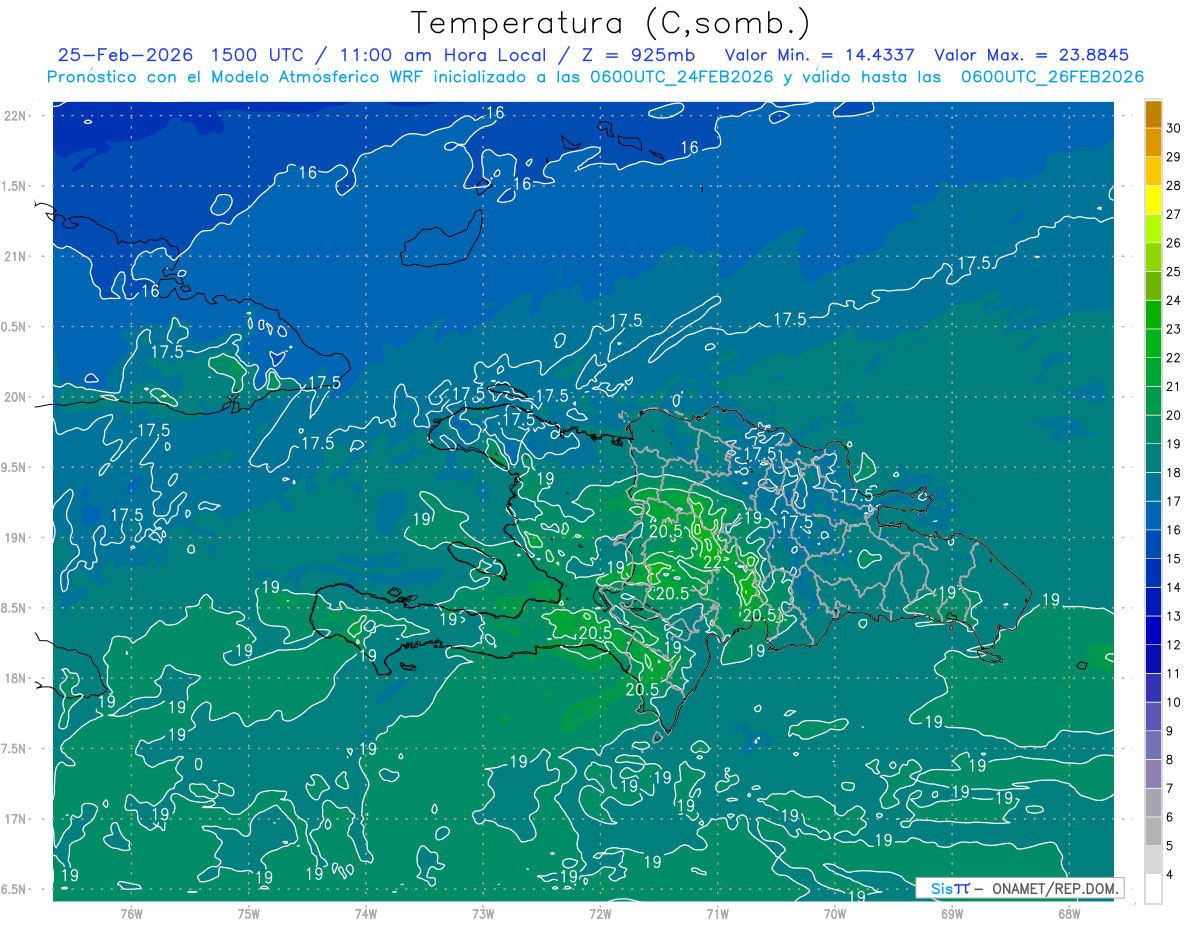Click the '22N' latitude axis label
Viewport: 1200px width, 927px height.
click(x=17, y=115)
